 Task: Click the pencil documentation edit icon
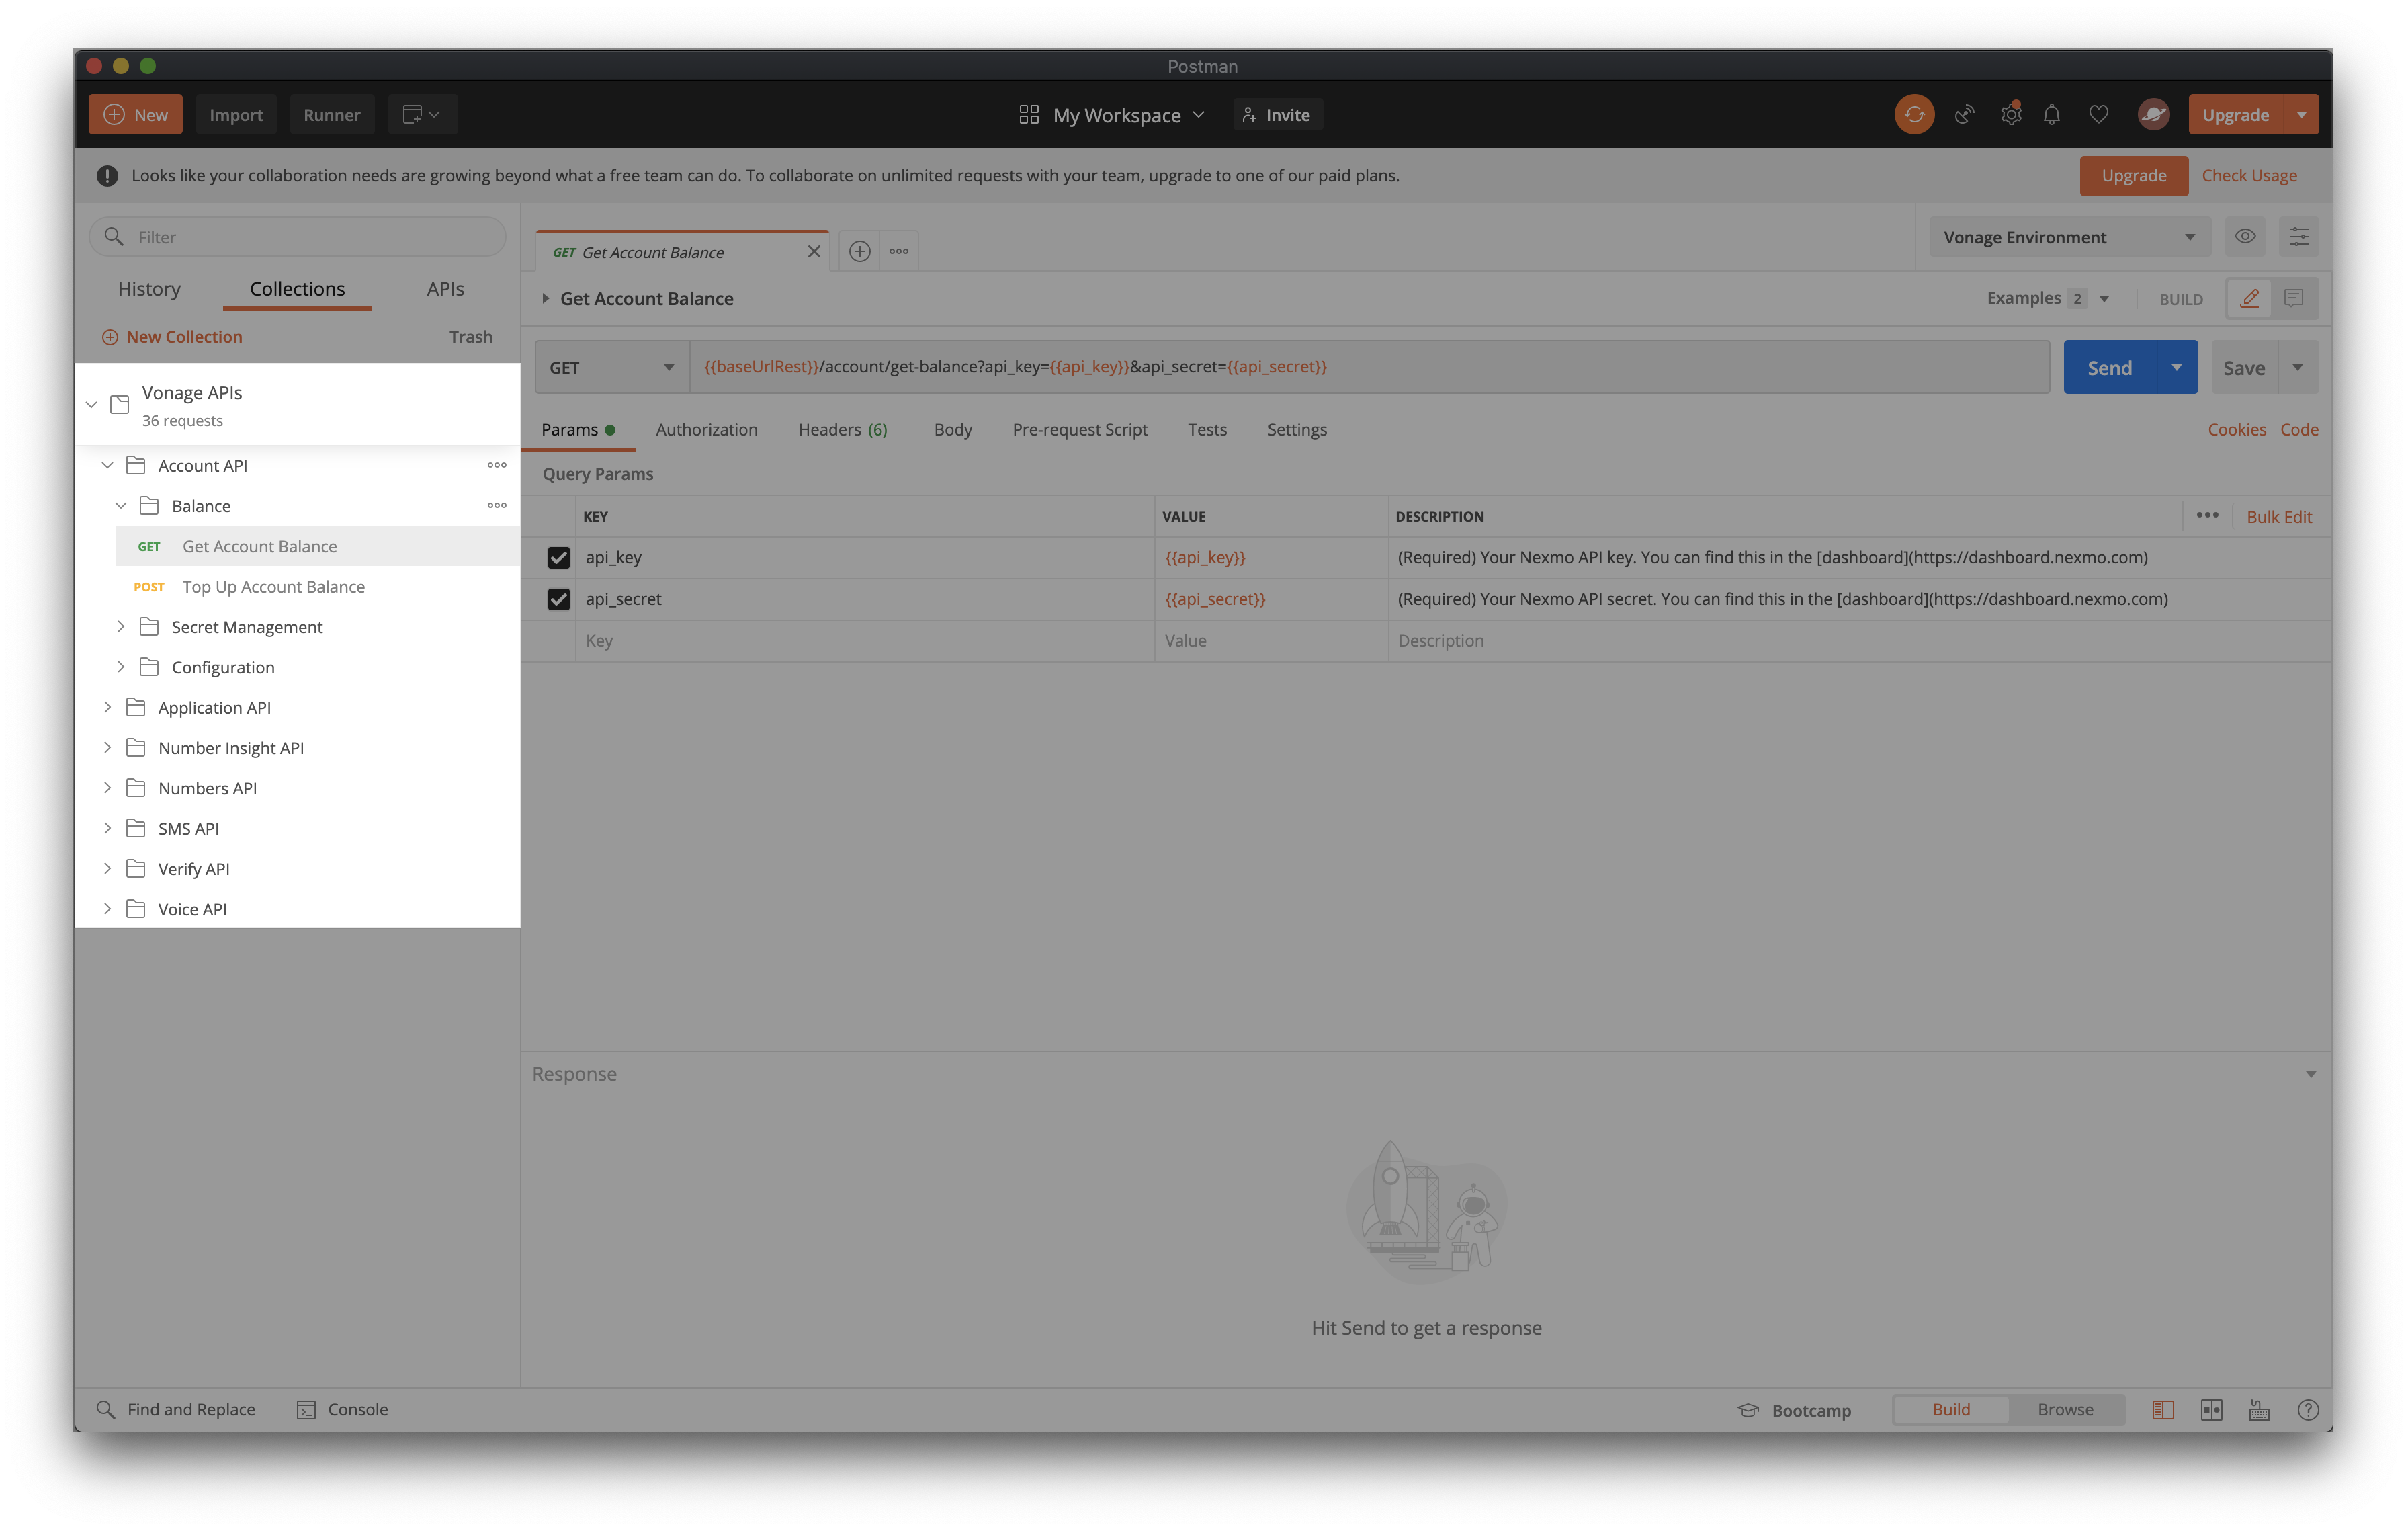2249,298
